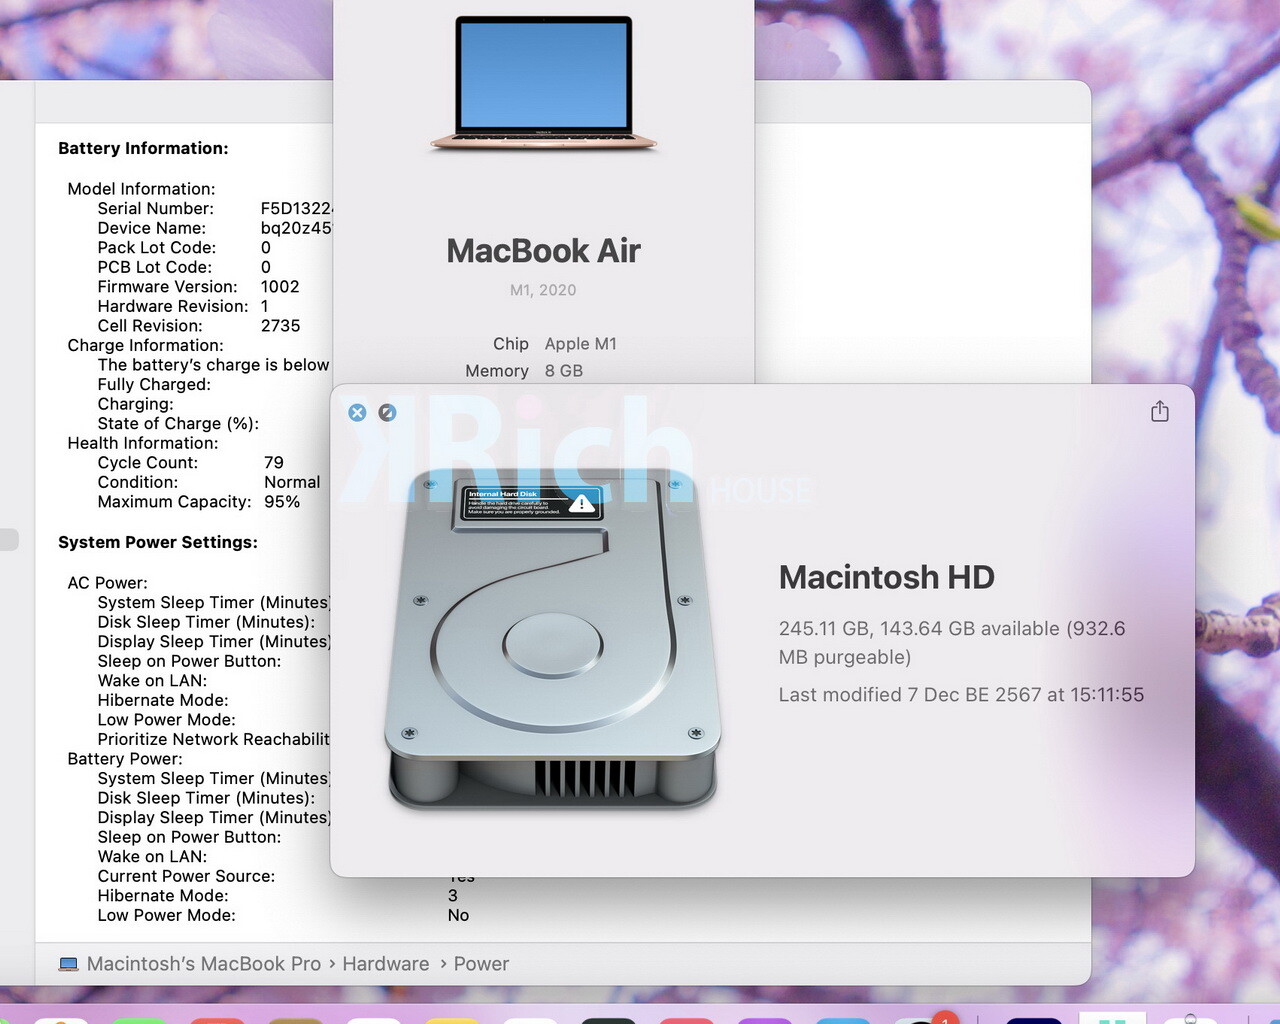Click the Model Information label
Viewport: 1280px width, 1024px height.
click(x=141, y=189)
